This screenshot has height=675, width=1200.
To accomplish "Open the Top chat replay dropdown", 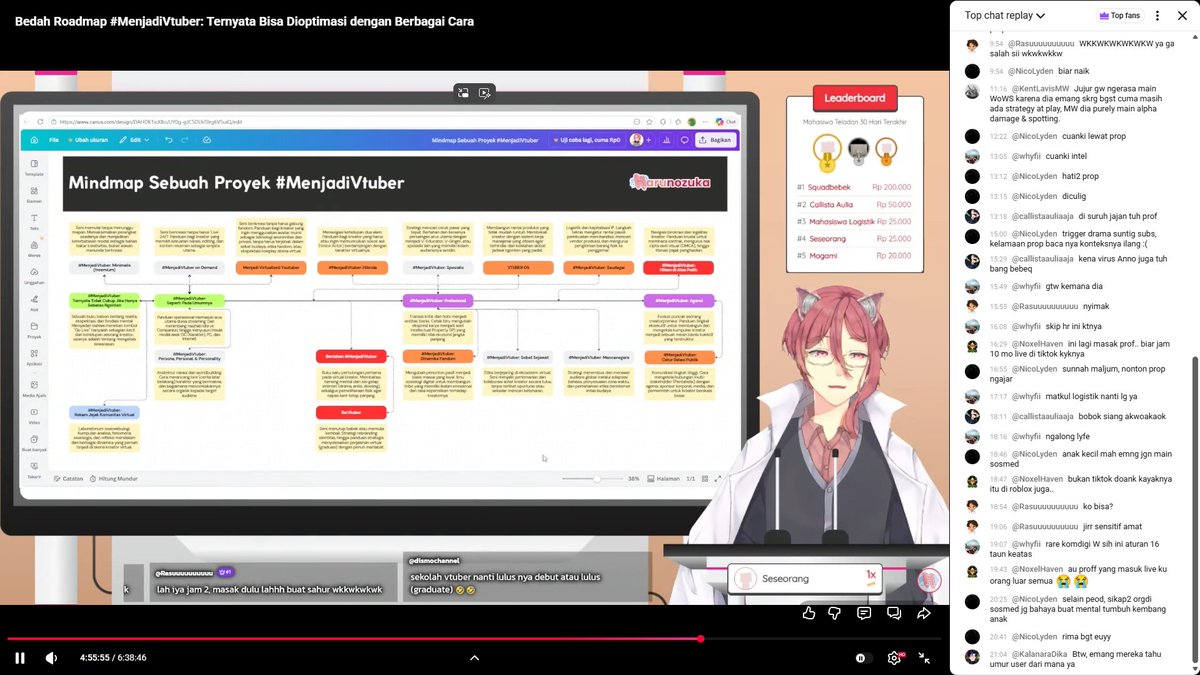I will 1004,15.
